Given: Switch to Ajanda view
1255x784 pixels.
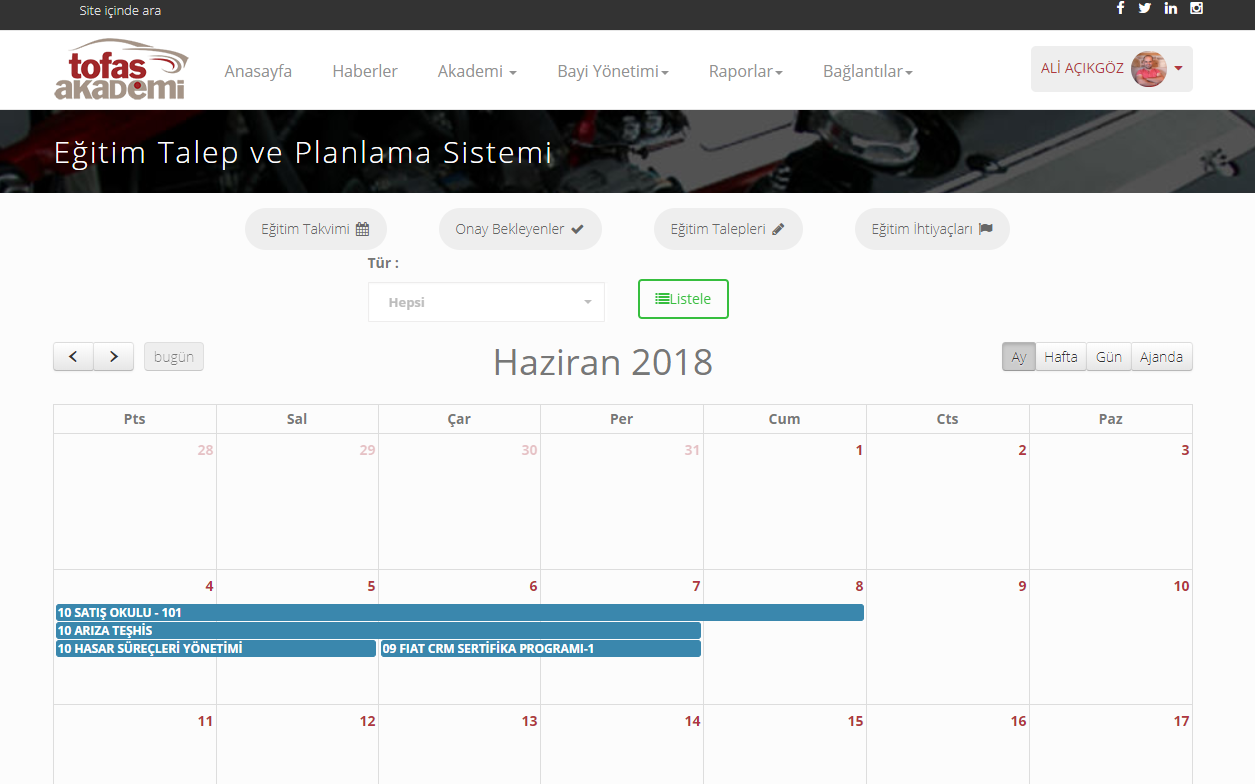Looking at the screenshot, I should coord(1162,357).
